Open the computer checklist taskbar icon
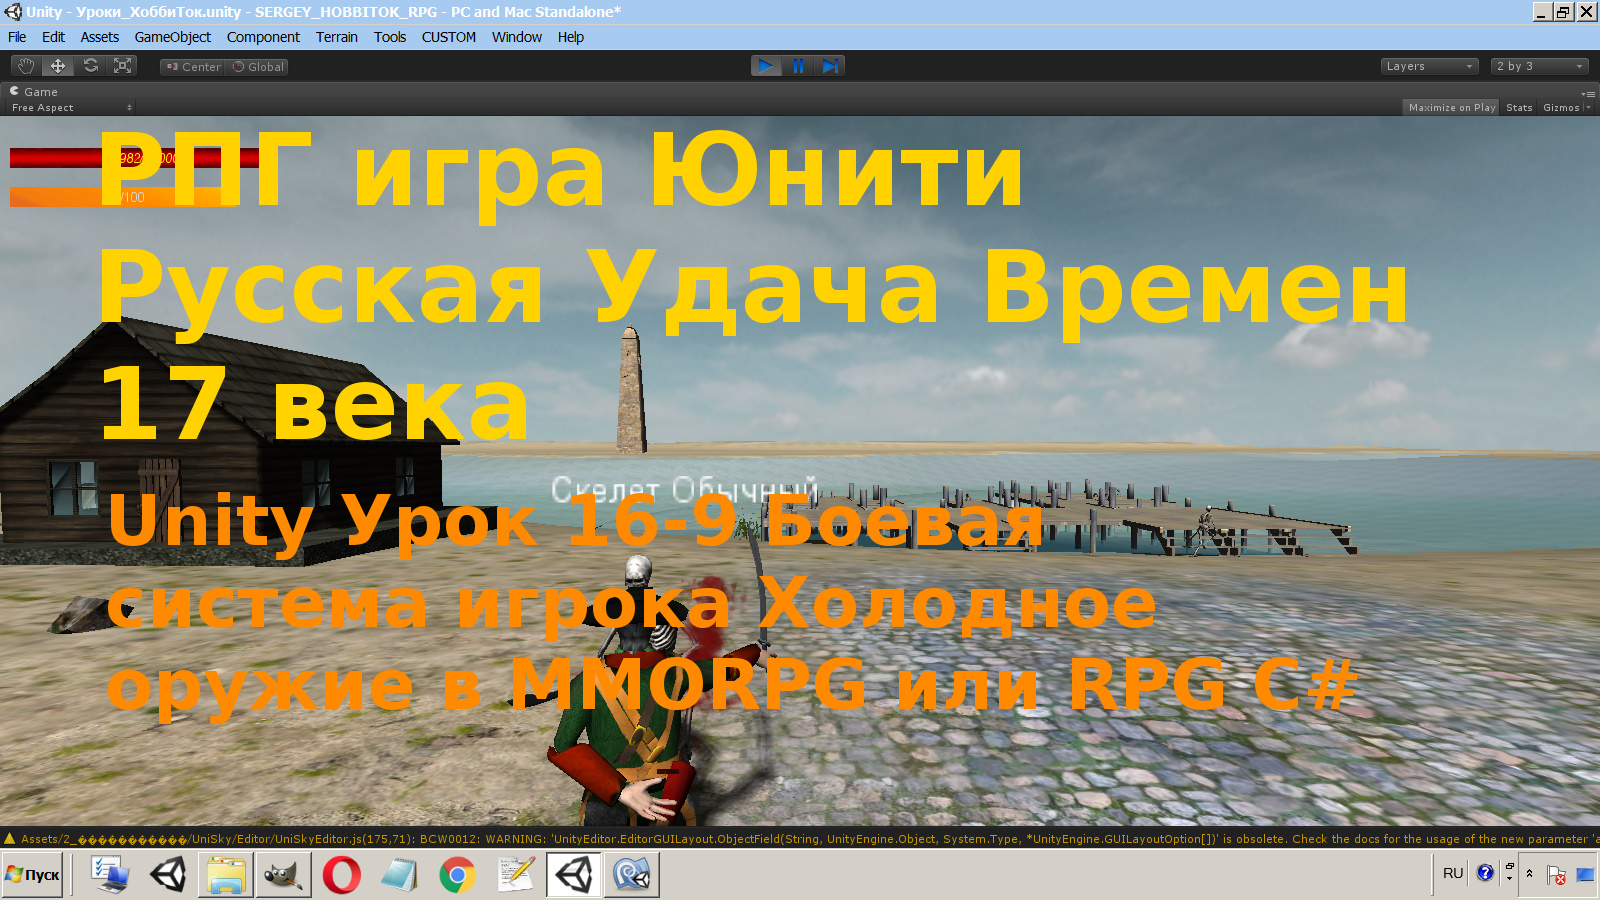This screenshot has width=1600, height=900. [x=110, y=875]
